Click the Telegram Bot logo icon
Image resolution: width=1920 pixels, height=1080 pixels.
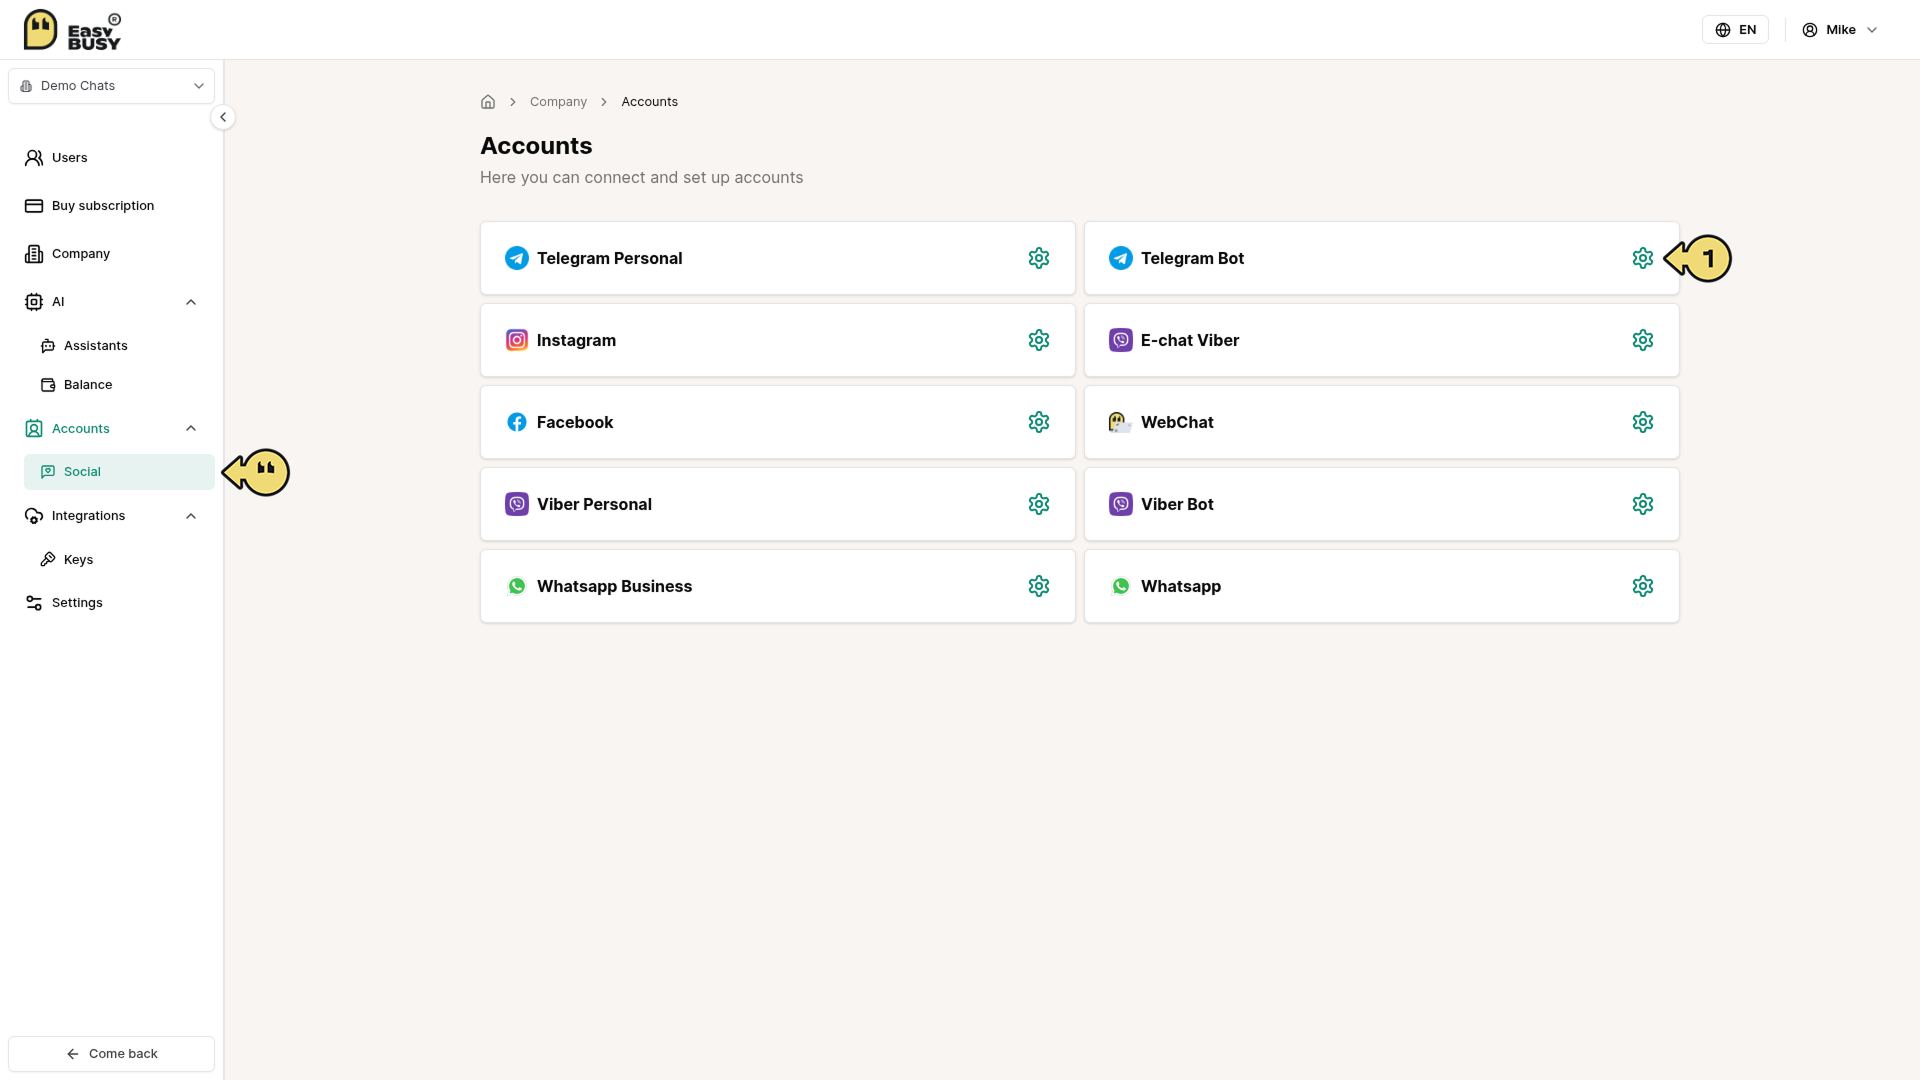coord(1121,258)
